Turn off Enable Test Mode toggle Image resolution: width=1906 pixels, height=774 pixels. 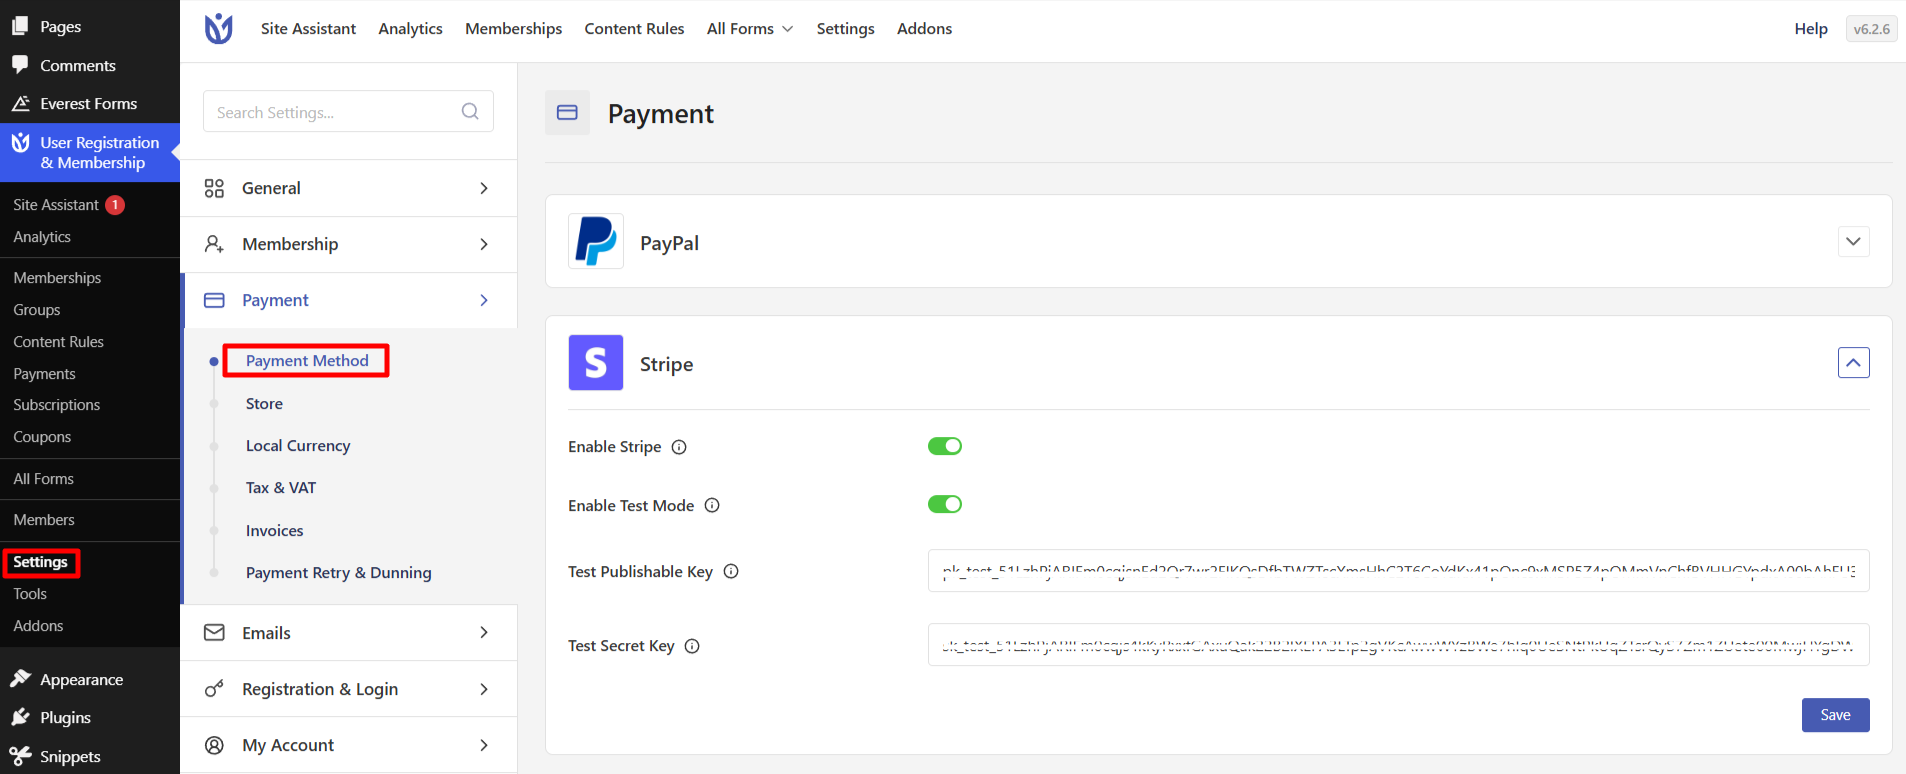pos(945,504)
